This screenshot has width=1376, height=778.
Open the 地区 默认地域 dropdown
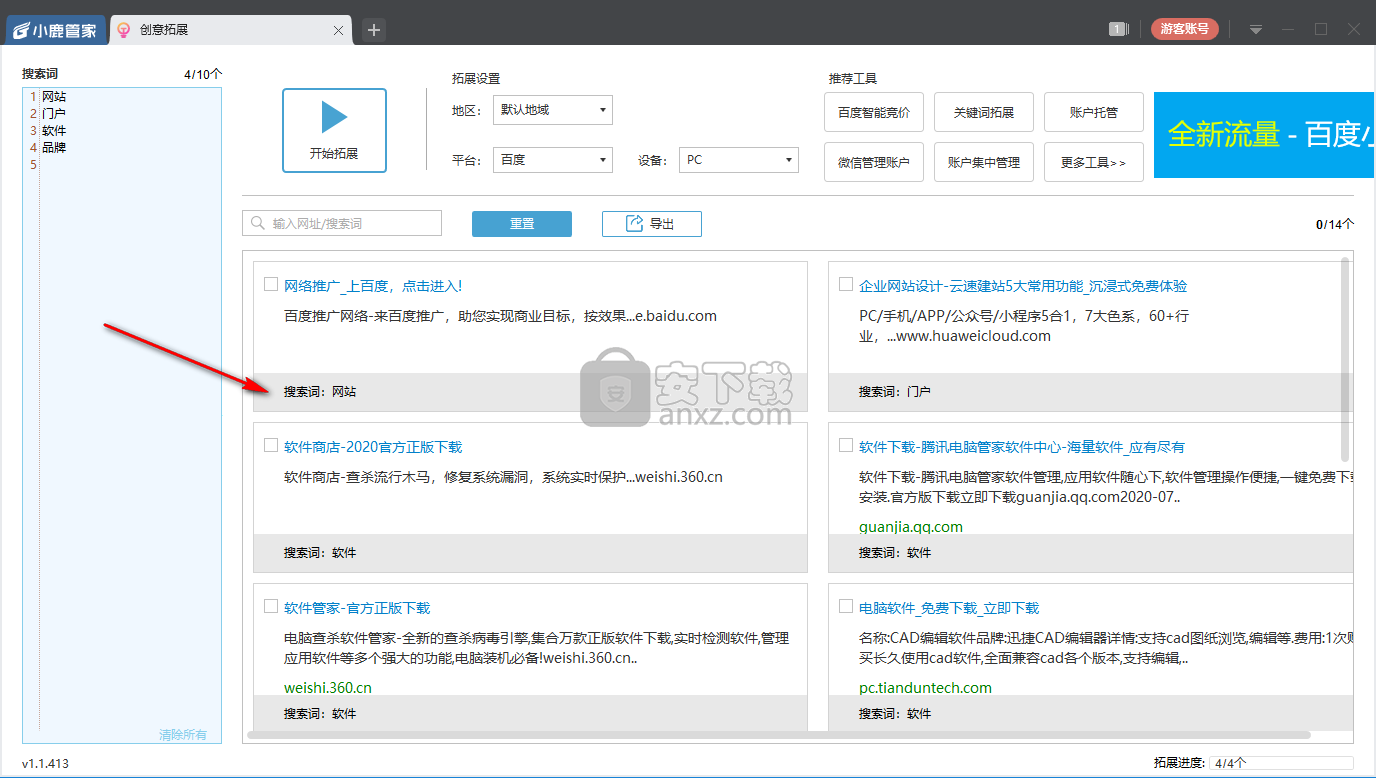[x=553, y=110]
